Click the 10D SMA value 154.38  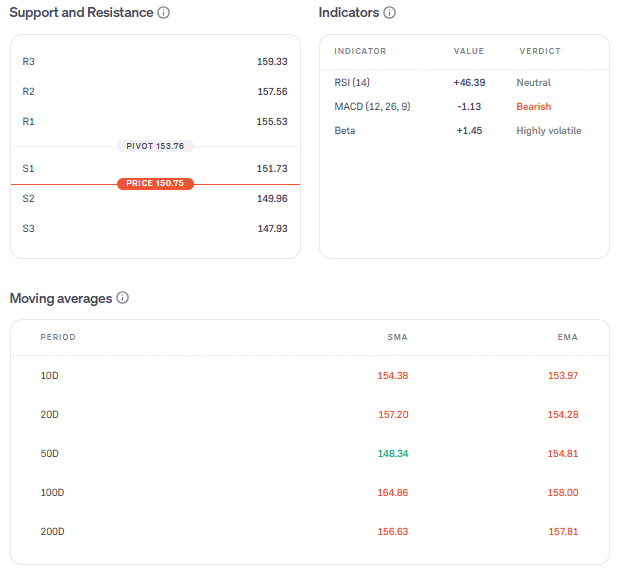(x=392, y=376)
